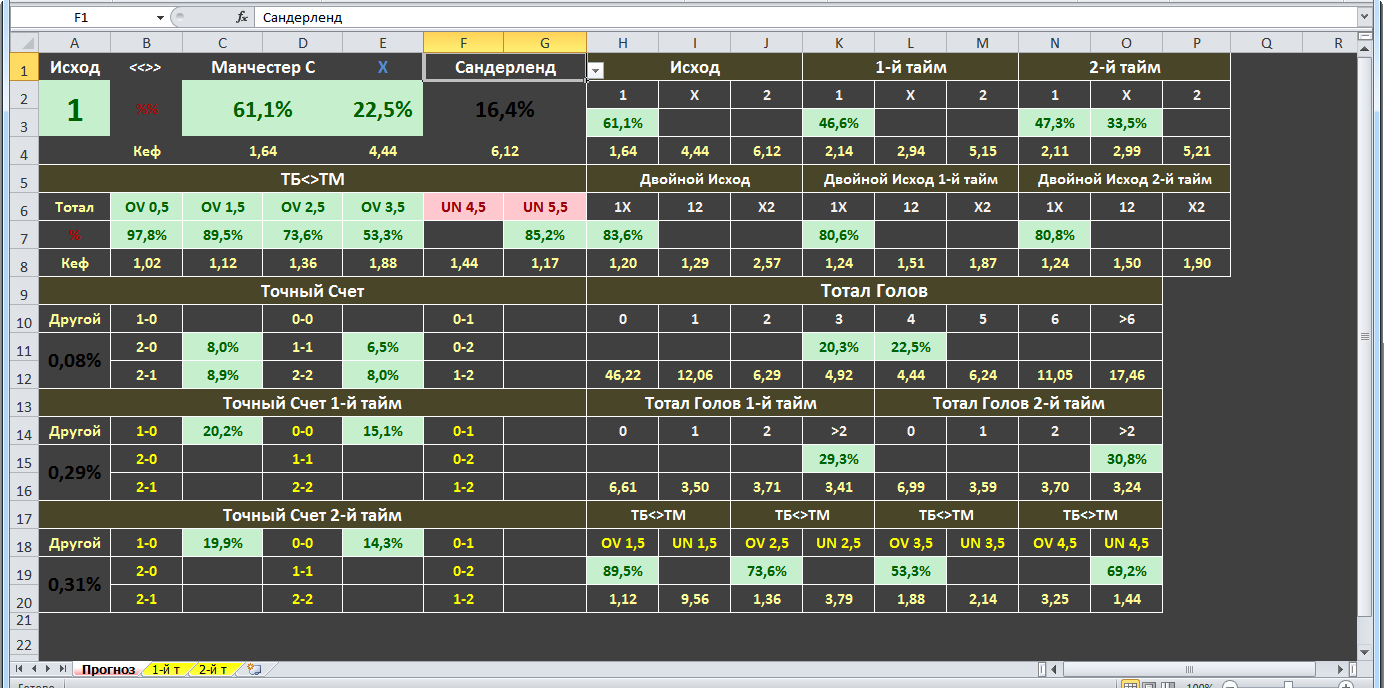Select the 85,2% cell under UN 5,5

[545, 235]
